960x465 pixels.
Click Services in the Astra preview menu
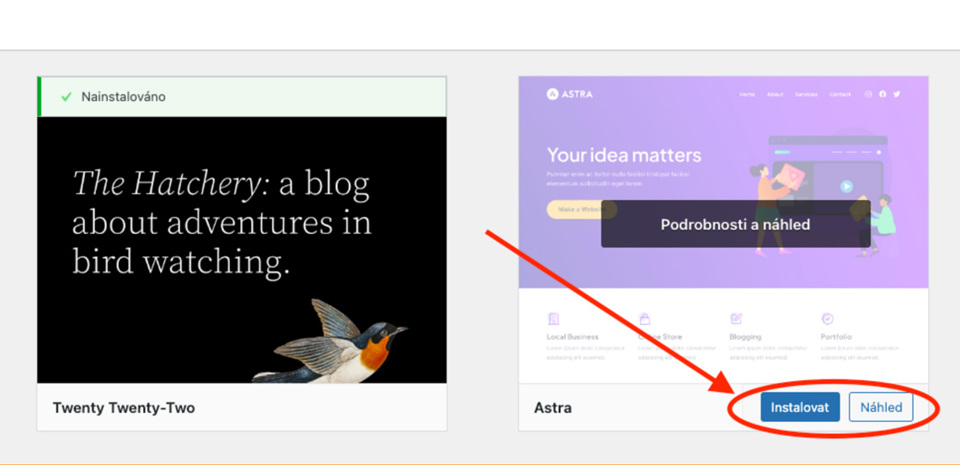806,94
